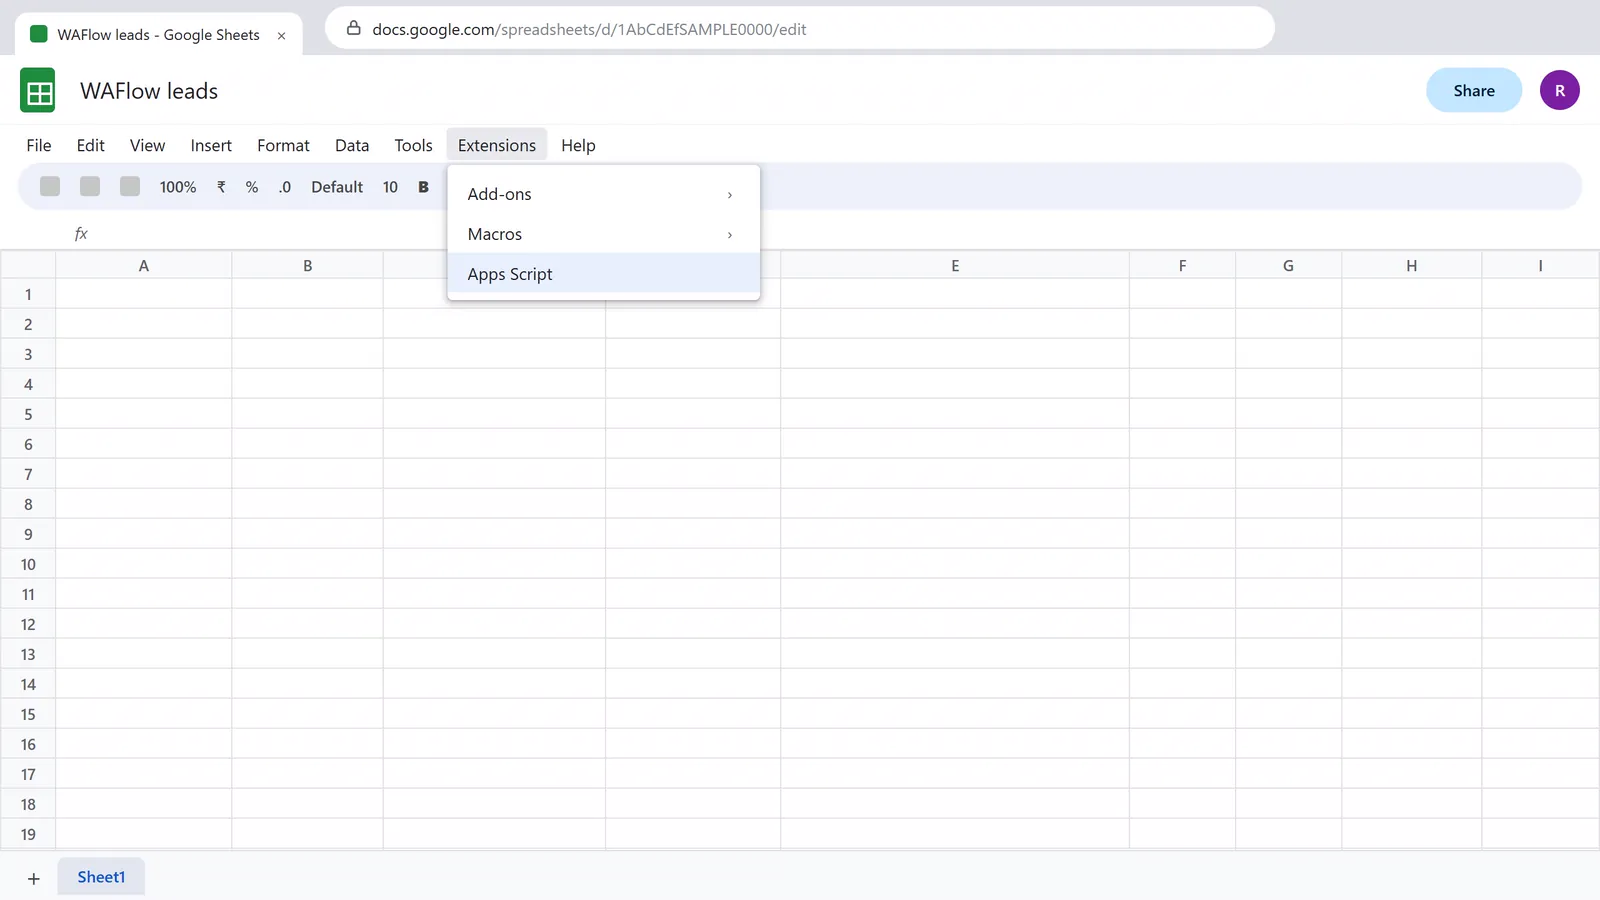Toggle bold formatting button
The image size is (1600, 900).
[x=423, y=187]
